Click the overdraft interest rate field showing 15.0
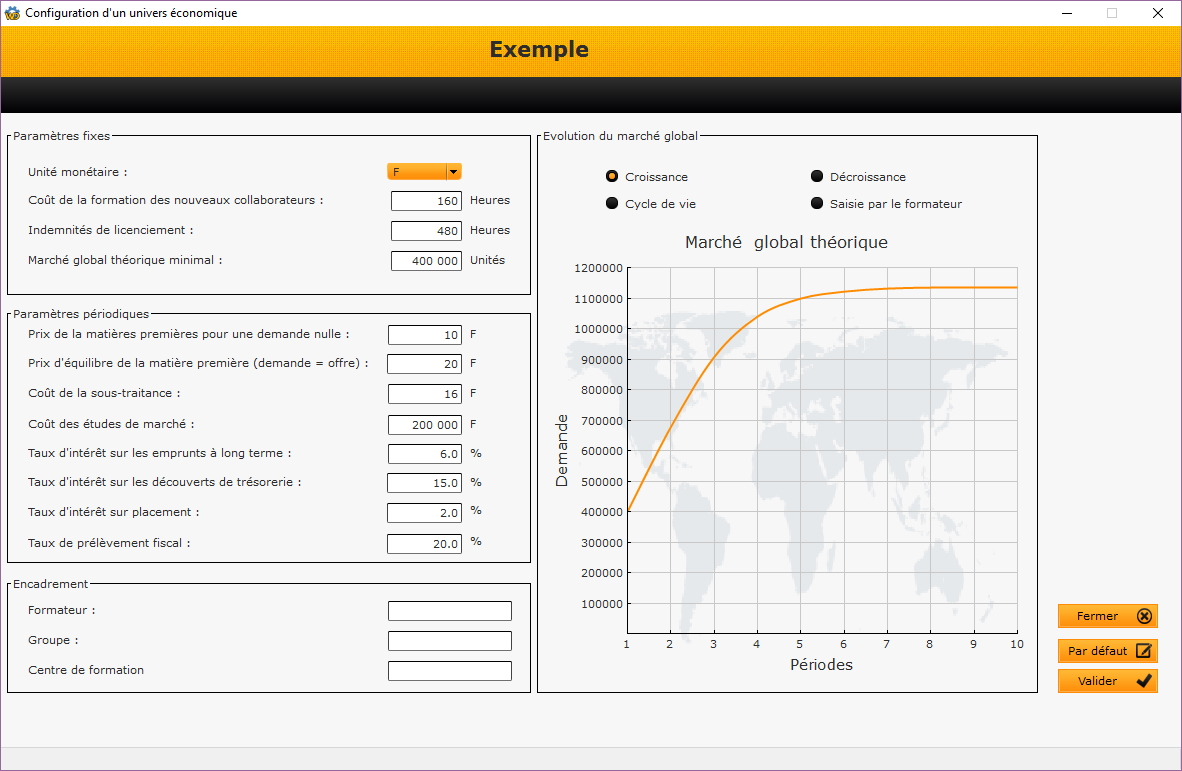Viewport: 1182px width, 771px height. pyautogui.click(x=424, y=483)
